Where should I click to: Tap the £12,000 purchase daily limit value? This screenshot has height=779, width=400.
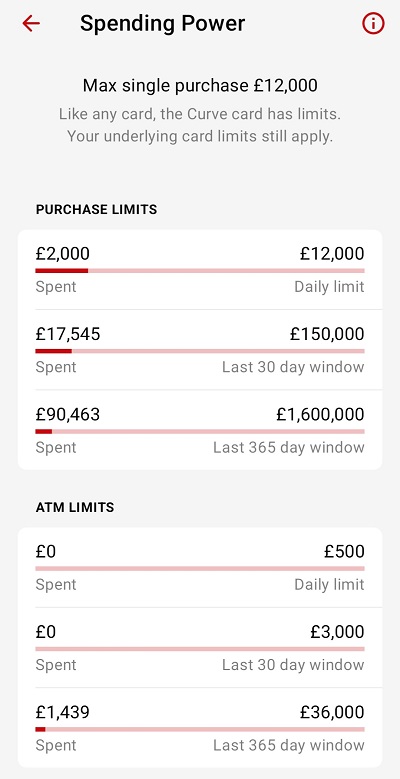tap(332, 254)
